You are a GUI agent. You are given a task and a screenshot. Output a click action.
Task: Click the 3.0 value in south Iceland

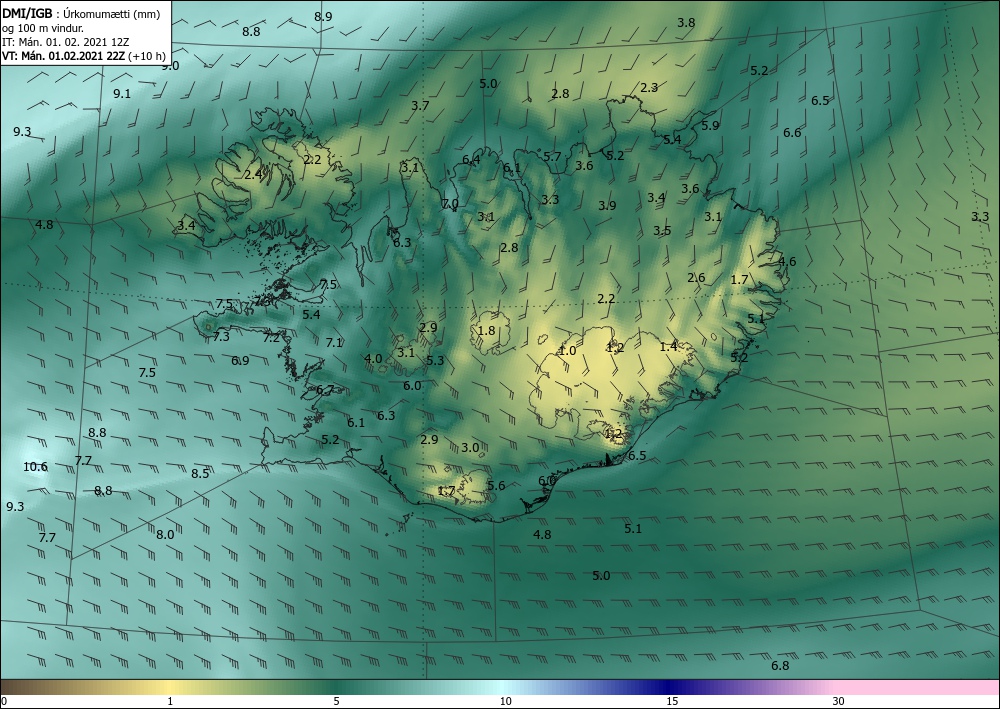(x=470, y=448)
